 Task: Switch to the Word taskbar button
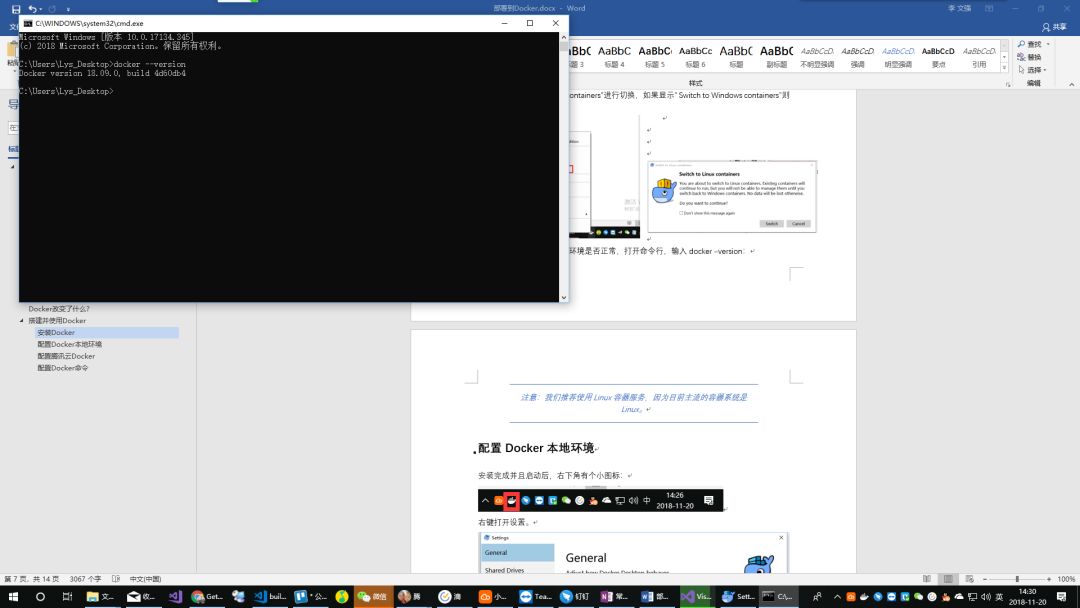[x=654, y=596]
